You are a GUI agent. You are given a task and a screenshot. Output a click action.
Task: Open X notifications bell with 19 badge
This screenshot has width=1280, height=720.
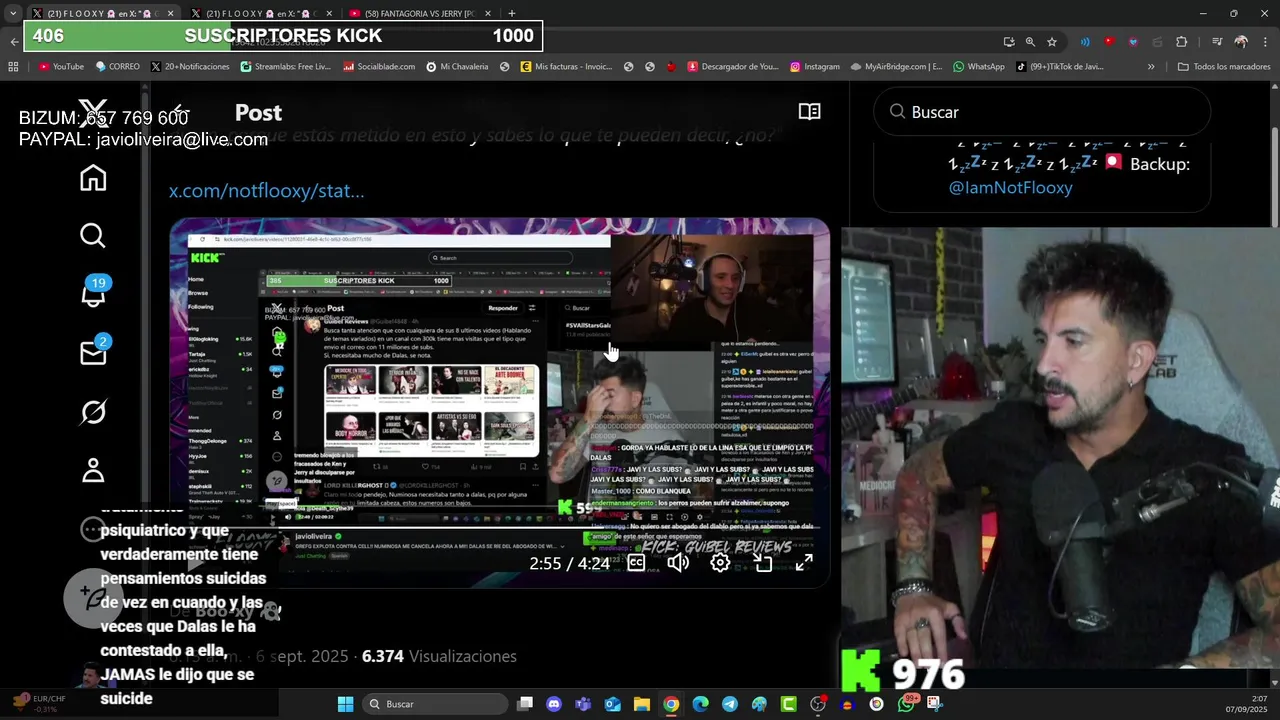94,293
